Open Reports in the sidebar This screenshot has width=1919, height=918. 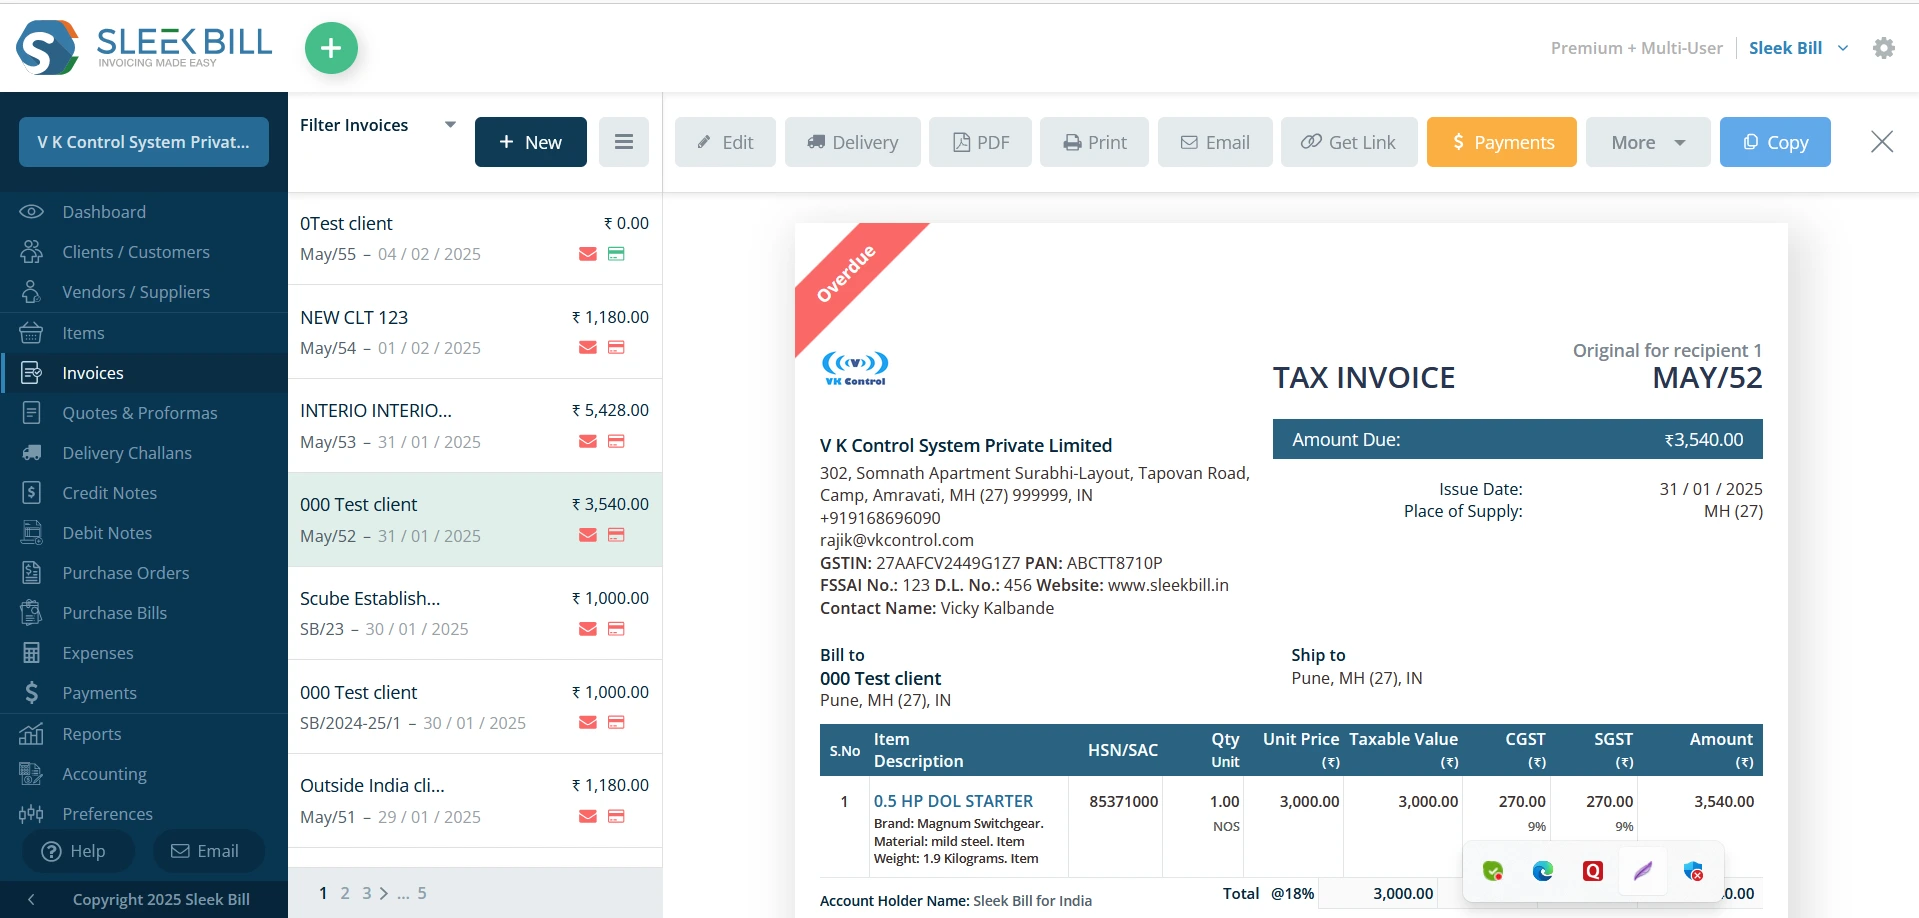pos(144,734)
